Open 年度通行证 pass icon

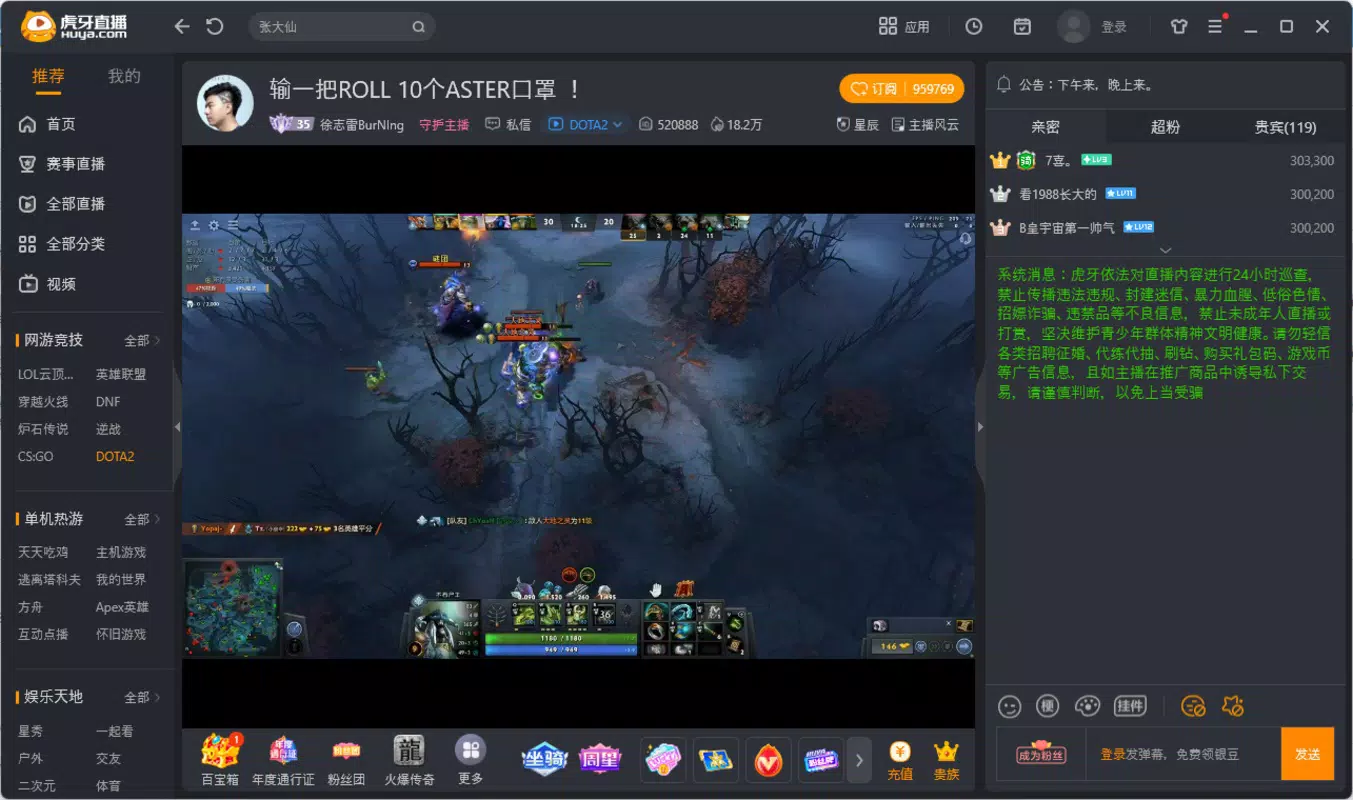point(283,760)
